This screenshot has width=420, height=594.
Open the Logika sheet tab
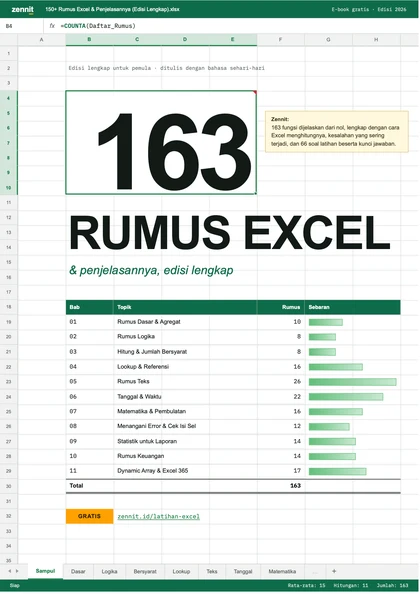click(109, 571)
